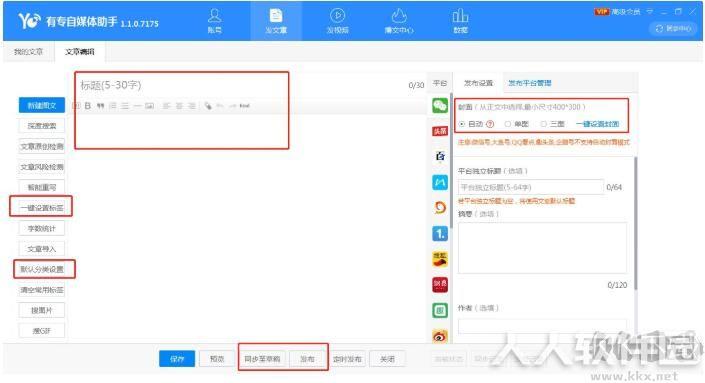Toggle bold formatting in editor toolbar
Image resolution: width=705 pixels, height=383 pixels.
pos(88,106)
